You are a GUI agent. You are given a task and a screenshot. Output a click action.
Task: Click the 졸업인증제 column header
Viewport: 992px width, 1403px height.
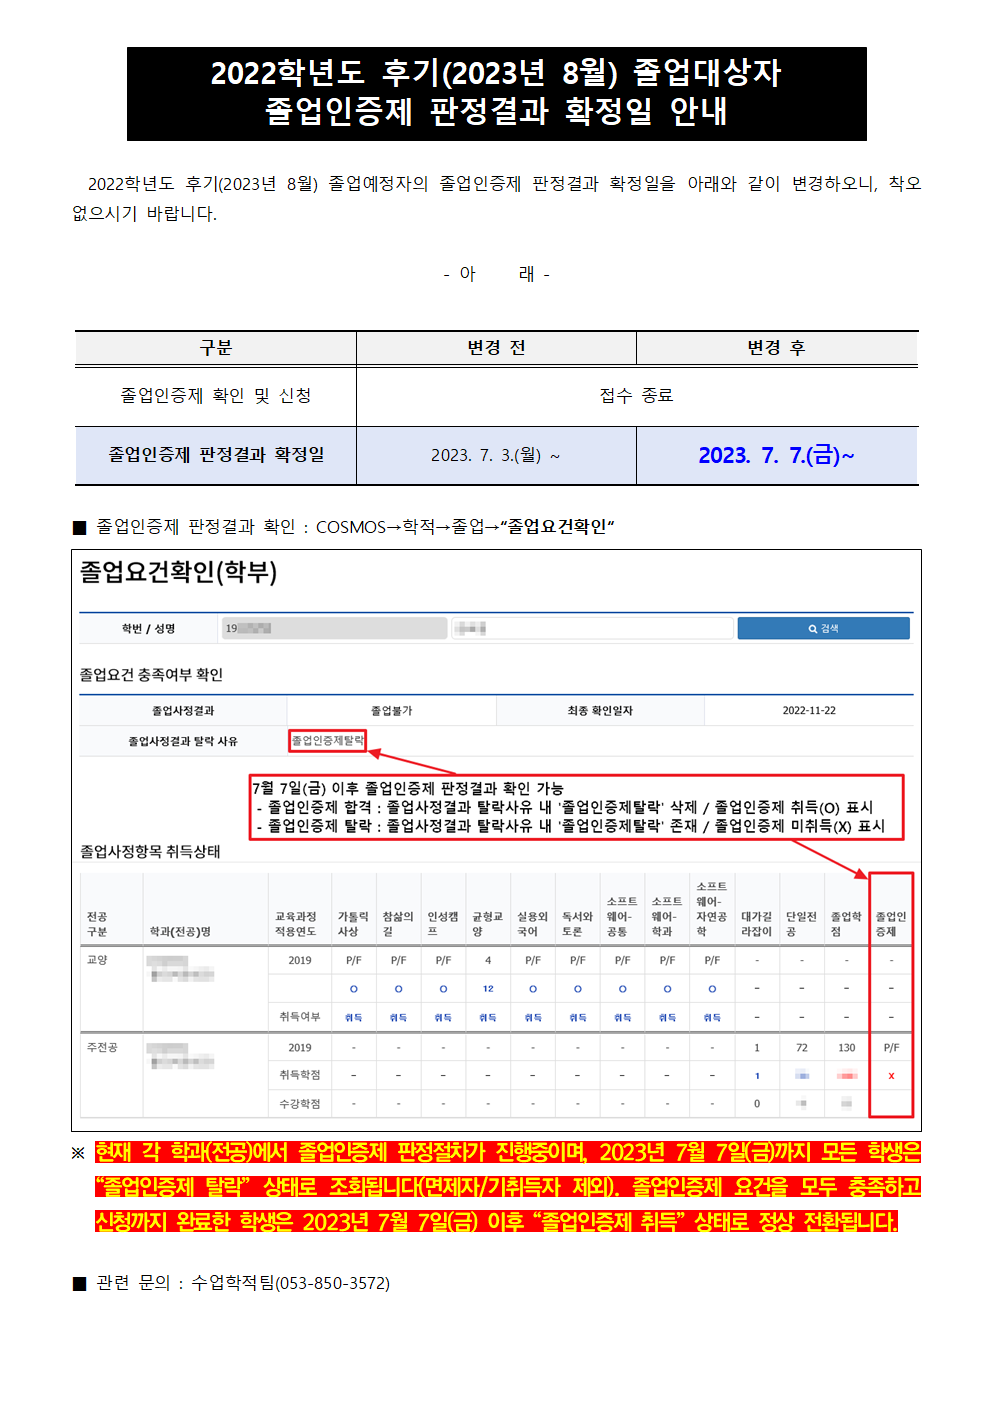pos(891,923)
